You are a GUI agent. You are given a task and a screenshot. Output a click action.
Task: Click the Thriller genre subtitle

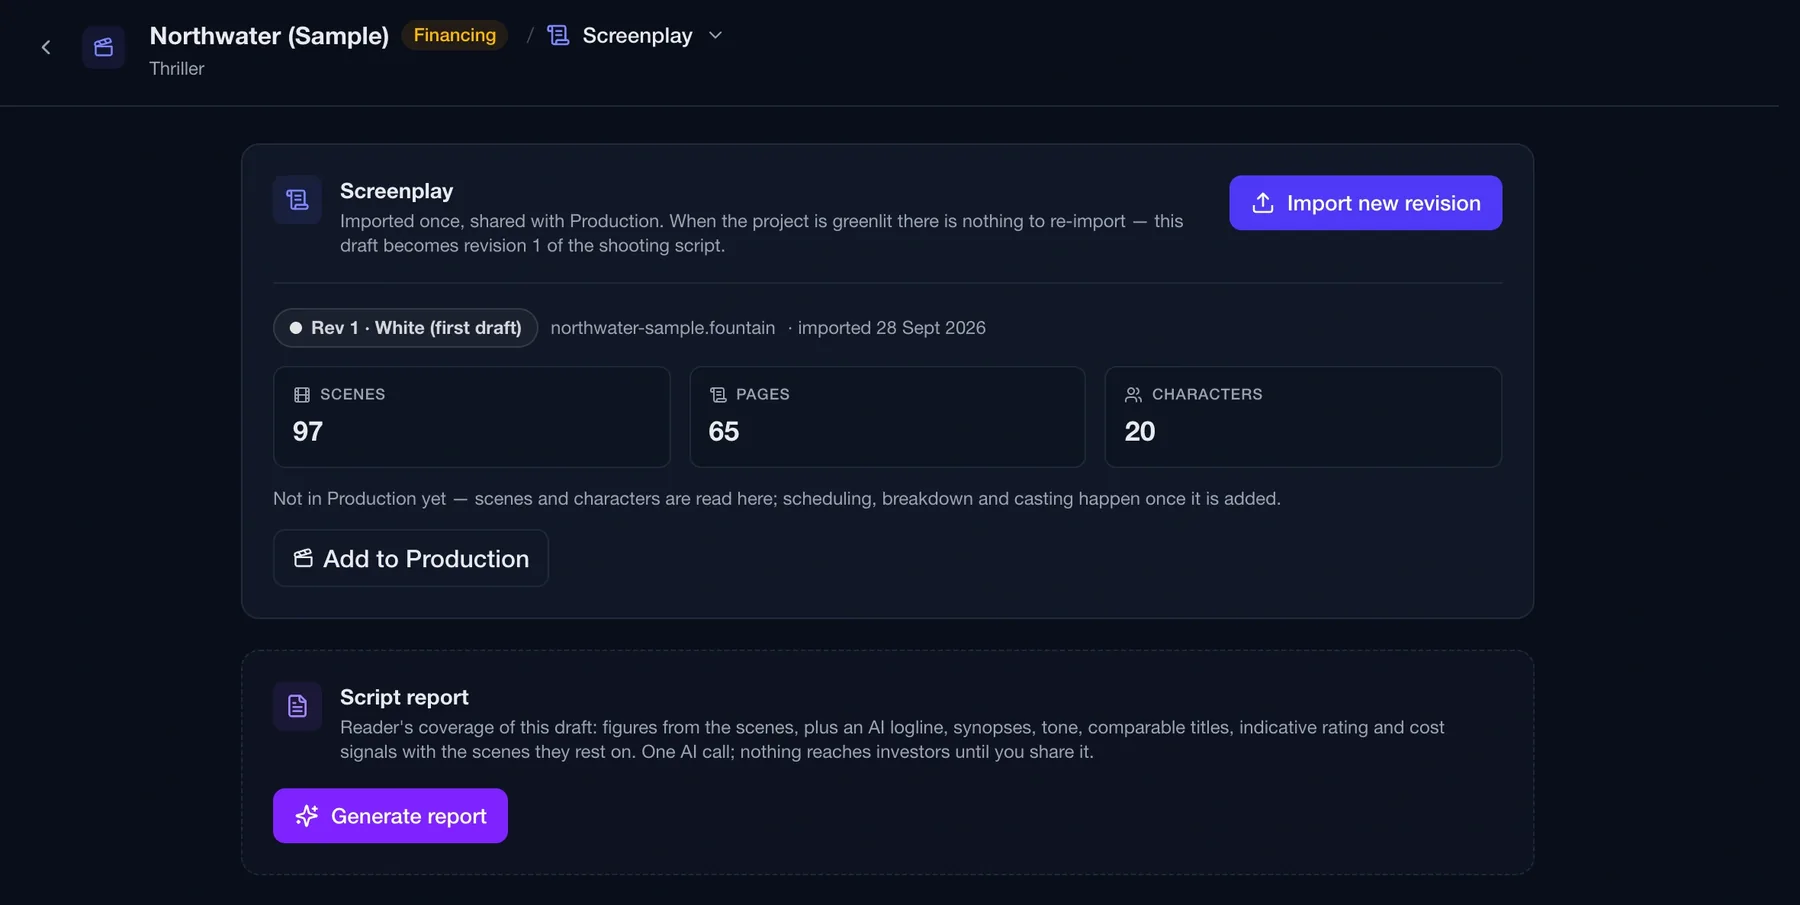click(x=177, y=68)
